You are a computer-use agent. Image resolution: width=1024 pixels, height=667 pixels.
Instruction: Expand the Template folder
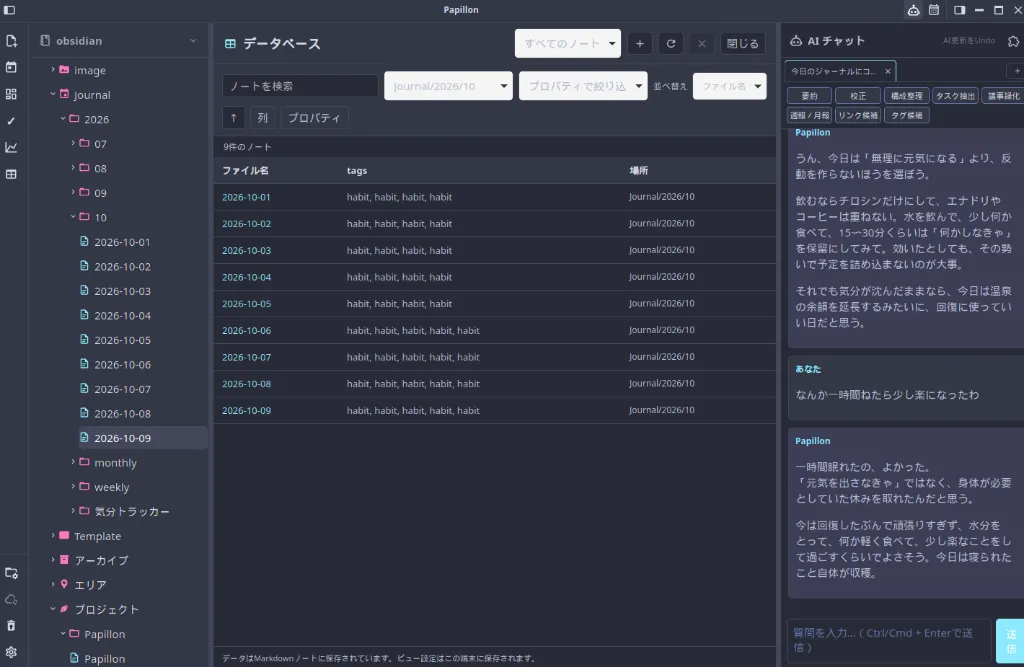53,535
